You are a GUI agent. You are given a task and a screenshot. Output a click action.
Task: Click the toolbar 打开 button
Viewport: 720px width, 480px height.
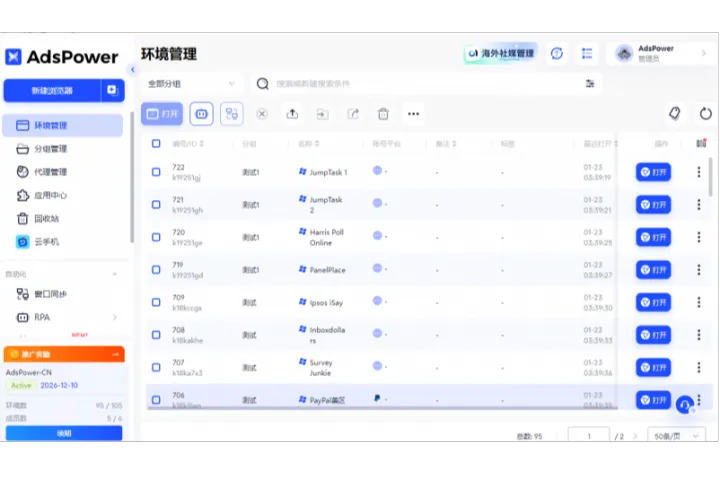coord(162,113)
